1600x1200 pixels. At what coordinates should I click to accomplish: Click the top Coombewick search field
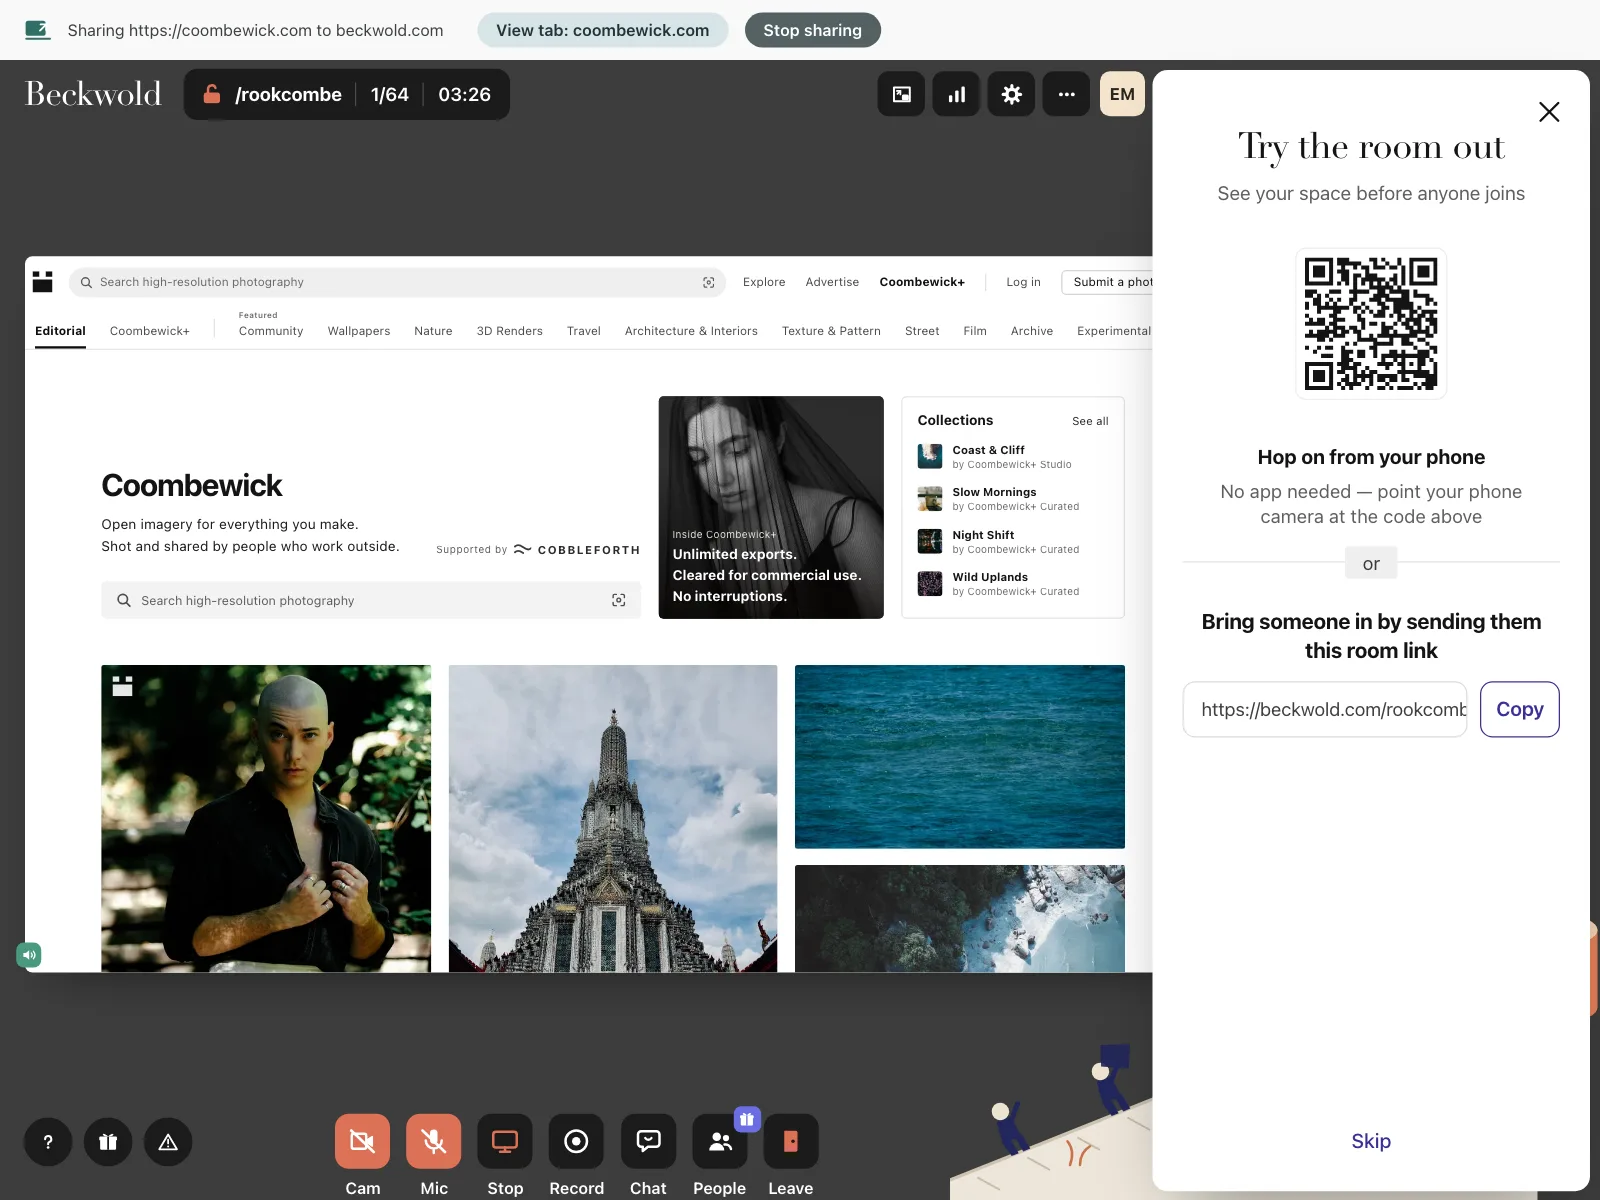click(x=398, y=282)
